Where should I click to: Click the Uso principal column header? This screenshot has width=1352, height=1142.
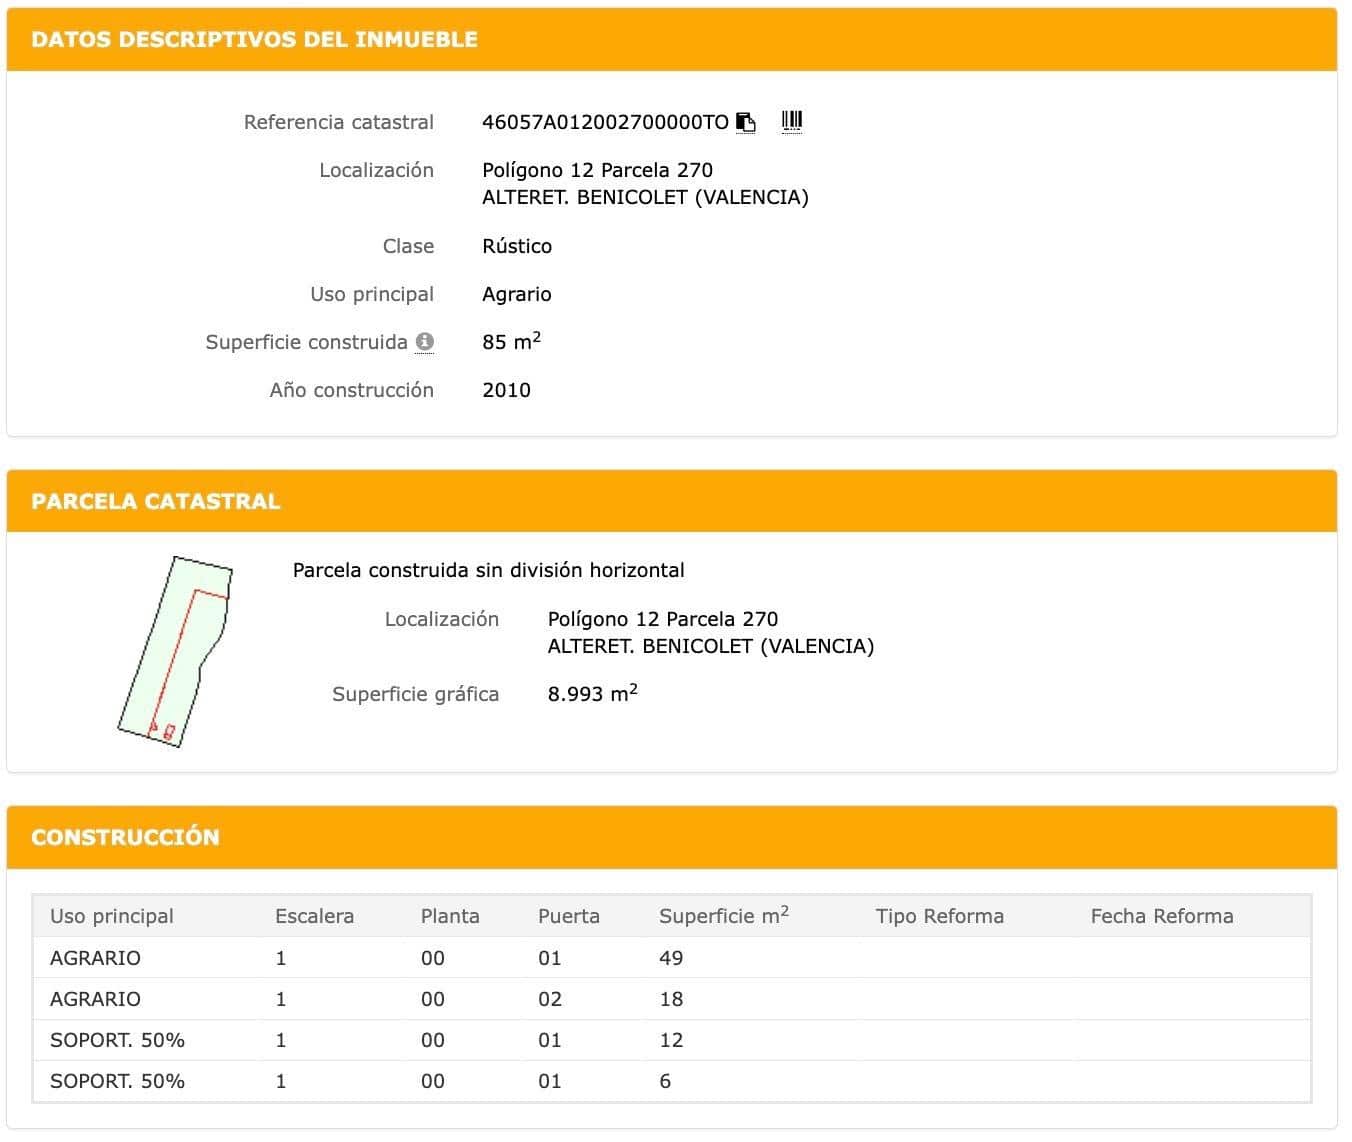point(112,916)
